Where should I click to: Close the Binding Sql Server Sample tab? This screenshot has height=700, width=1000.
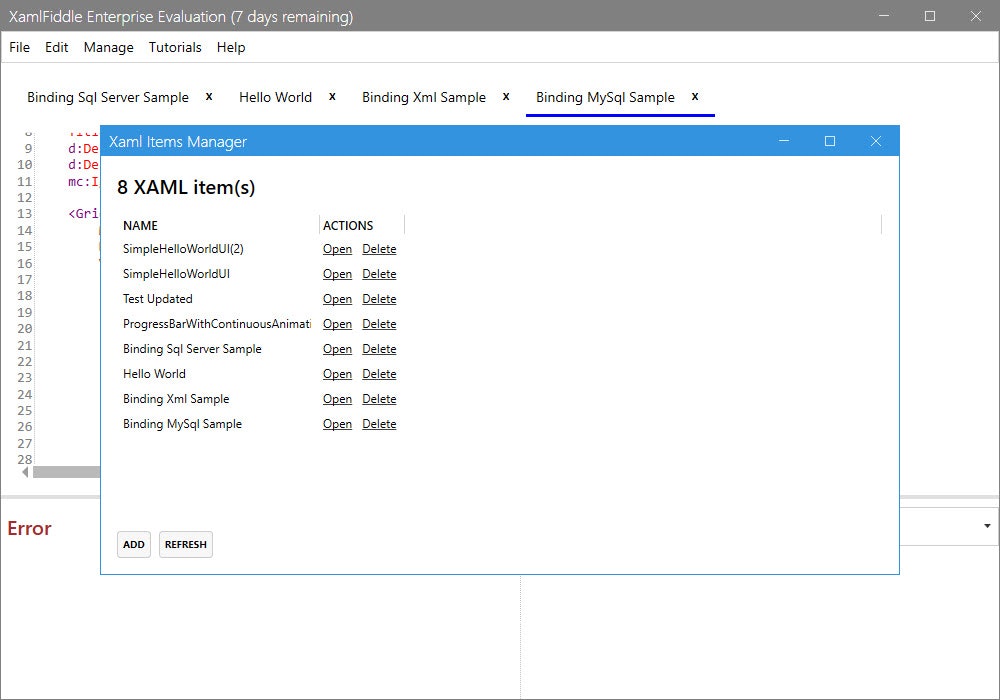pos(209,97)
